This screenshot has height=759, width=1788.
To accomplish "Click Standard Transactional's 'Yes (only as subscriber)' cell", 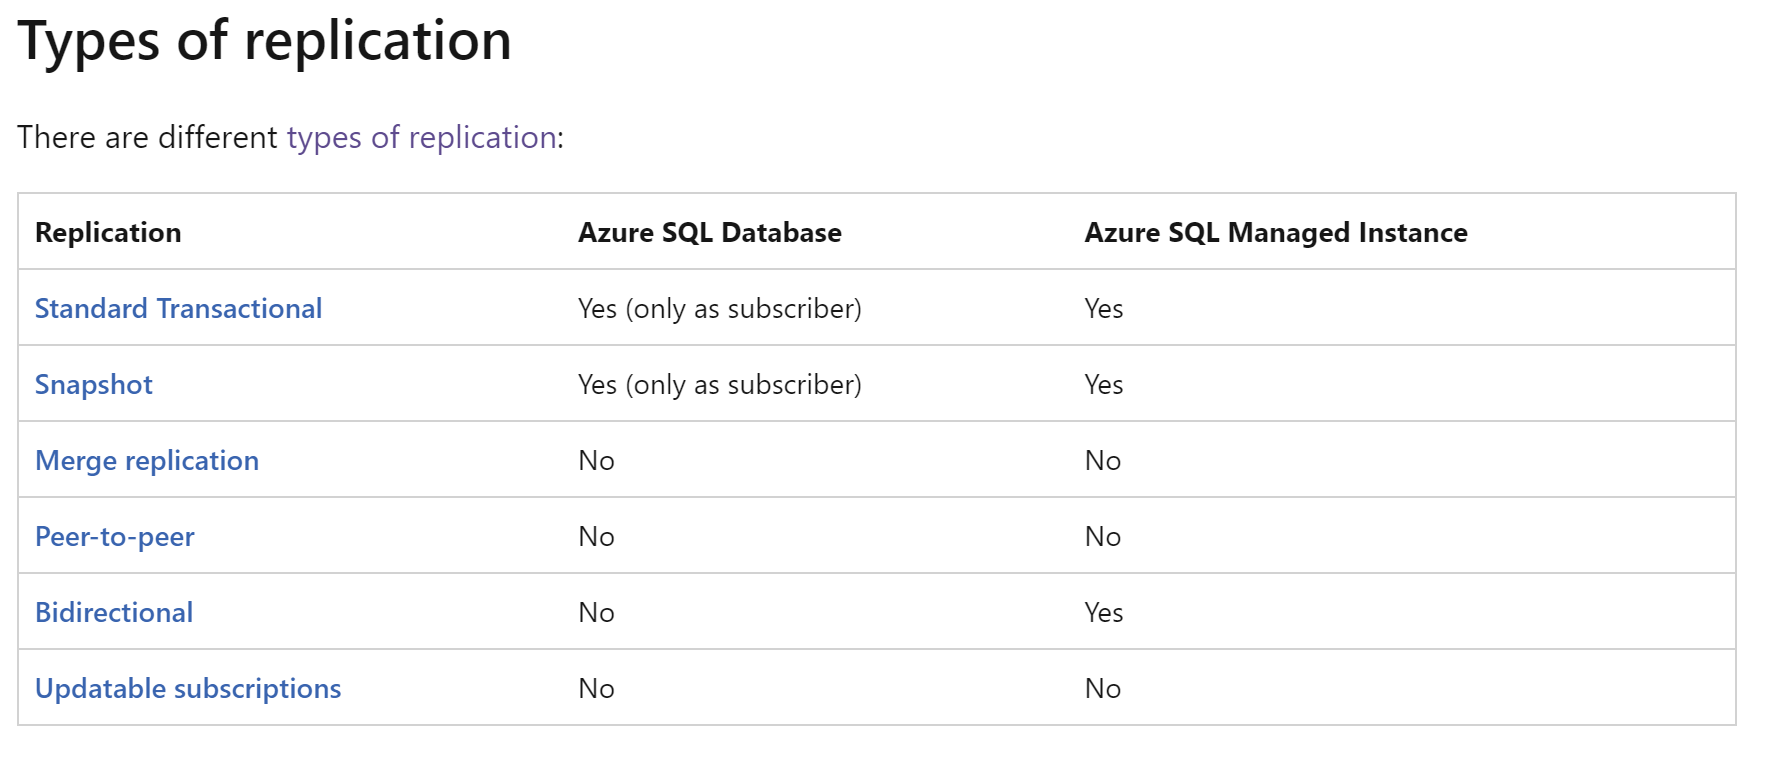I will 720,309.
